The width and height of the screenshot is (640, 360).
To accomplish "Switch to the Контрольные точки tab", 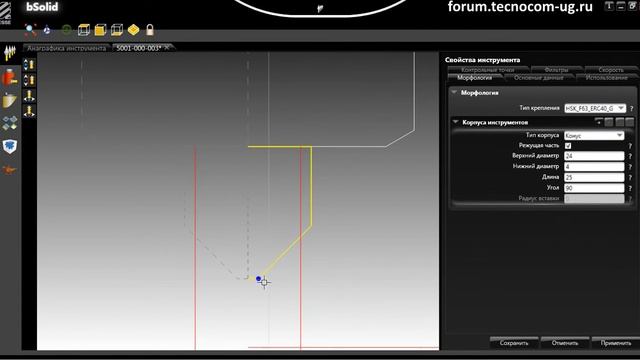I will [488, 70].
